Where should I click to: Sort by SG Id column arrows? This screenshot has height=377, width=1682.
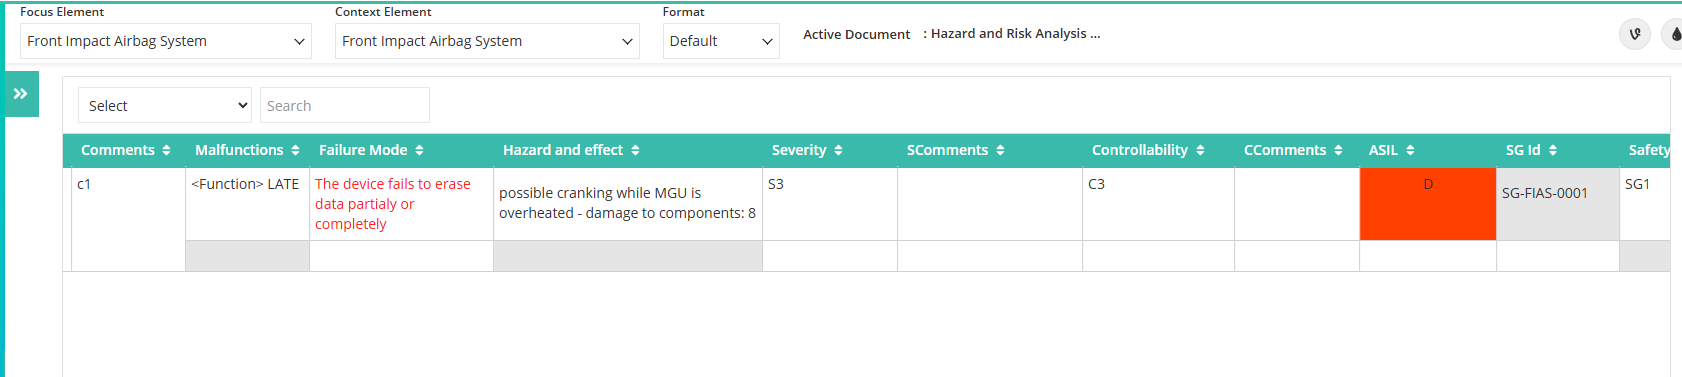coord(1553,150)
